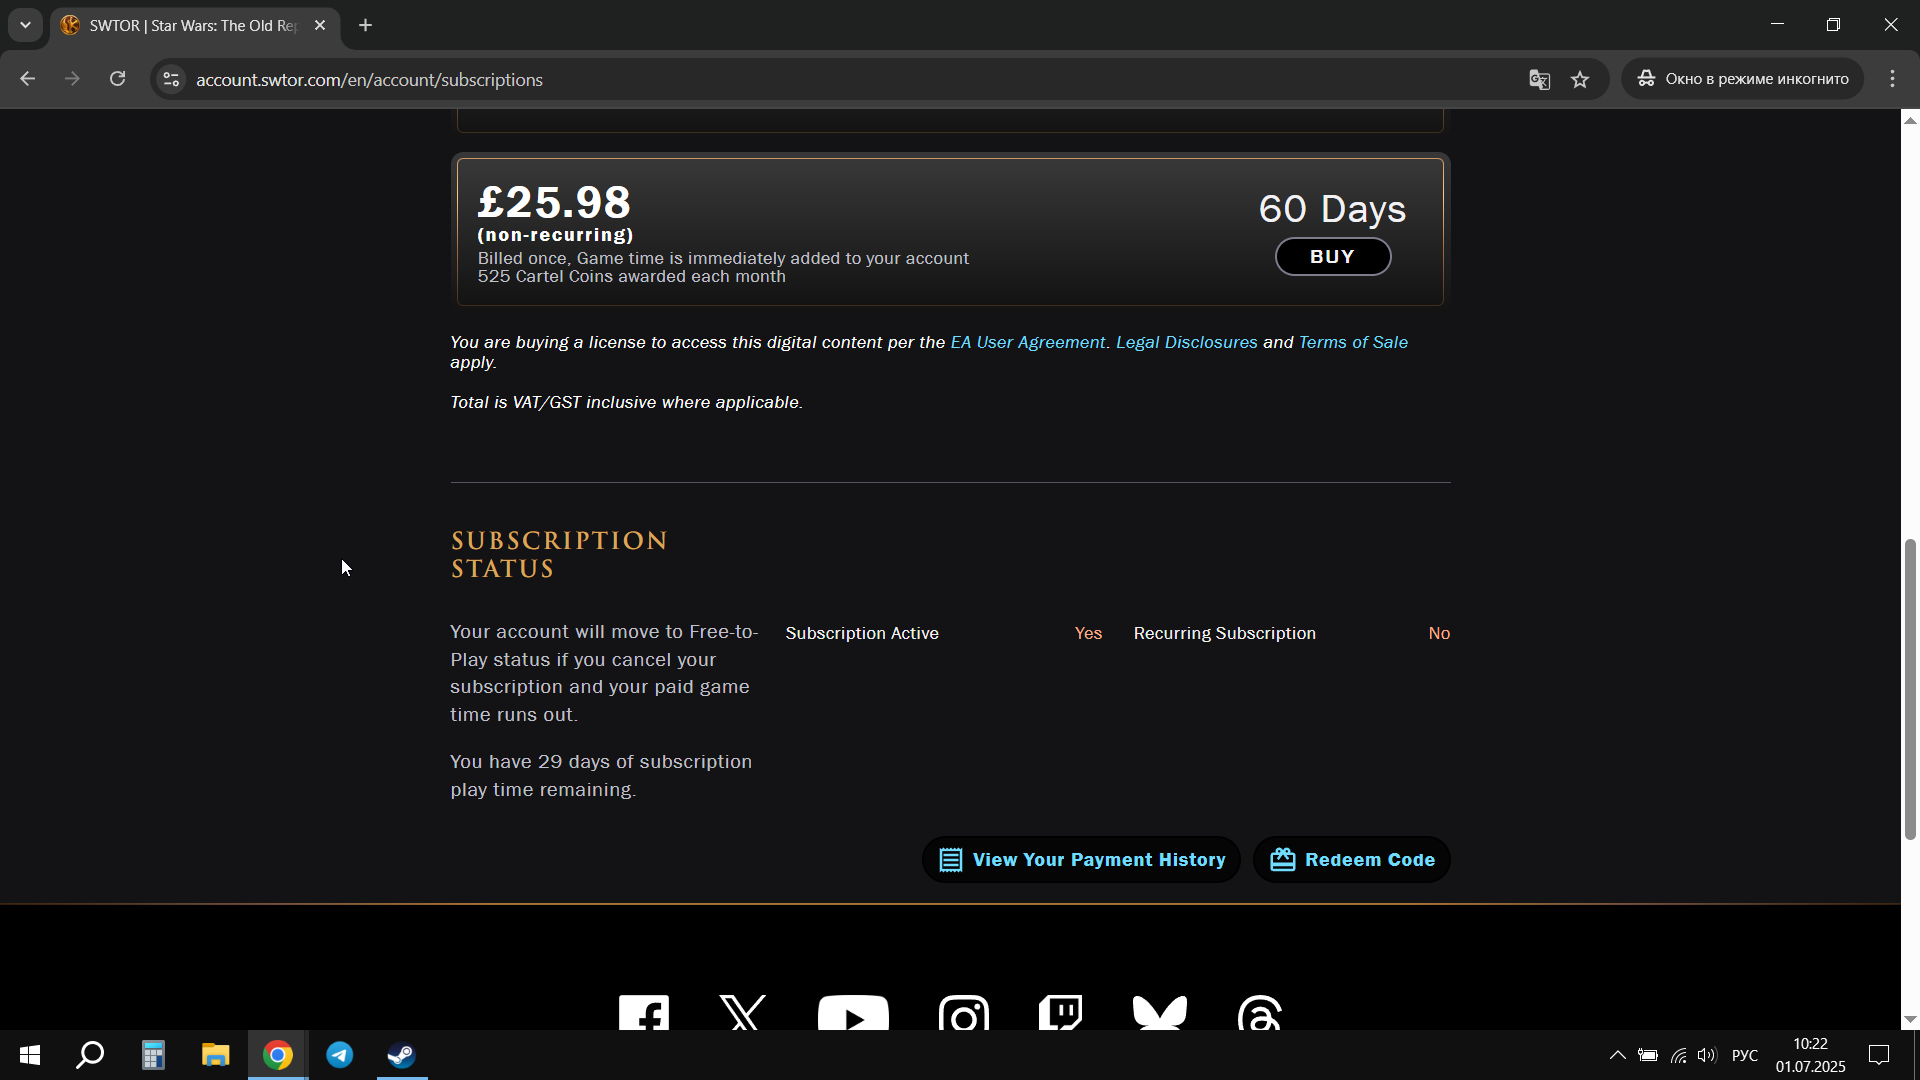Select the £25.98 price text
The height and width of the screenshot is (1080, 1920).
(554, 202)
